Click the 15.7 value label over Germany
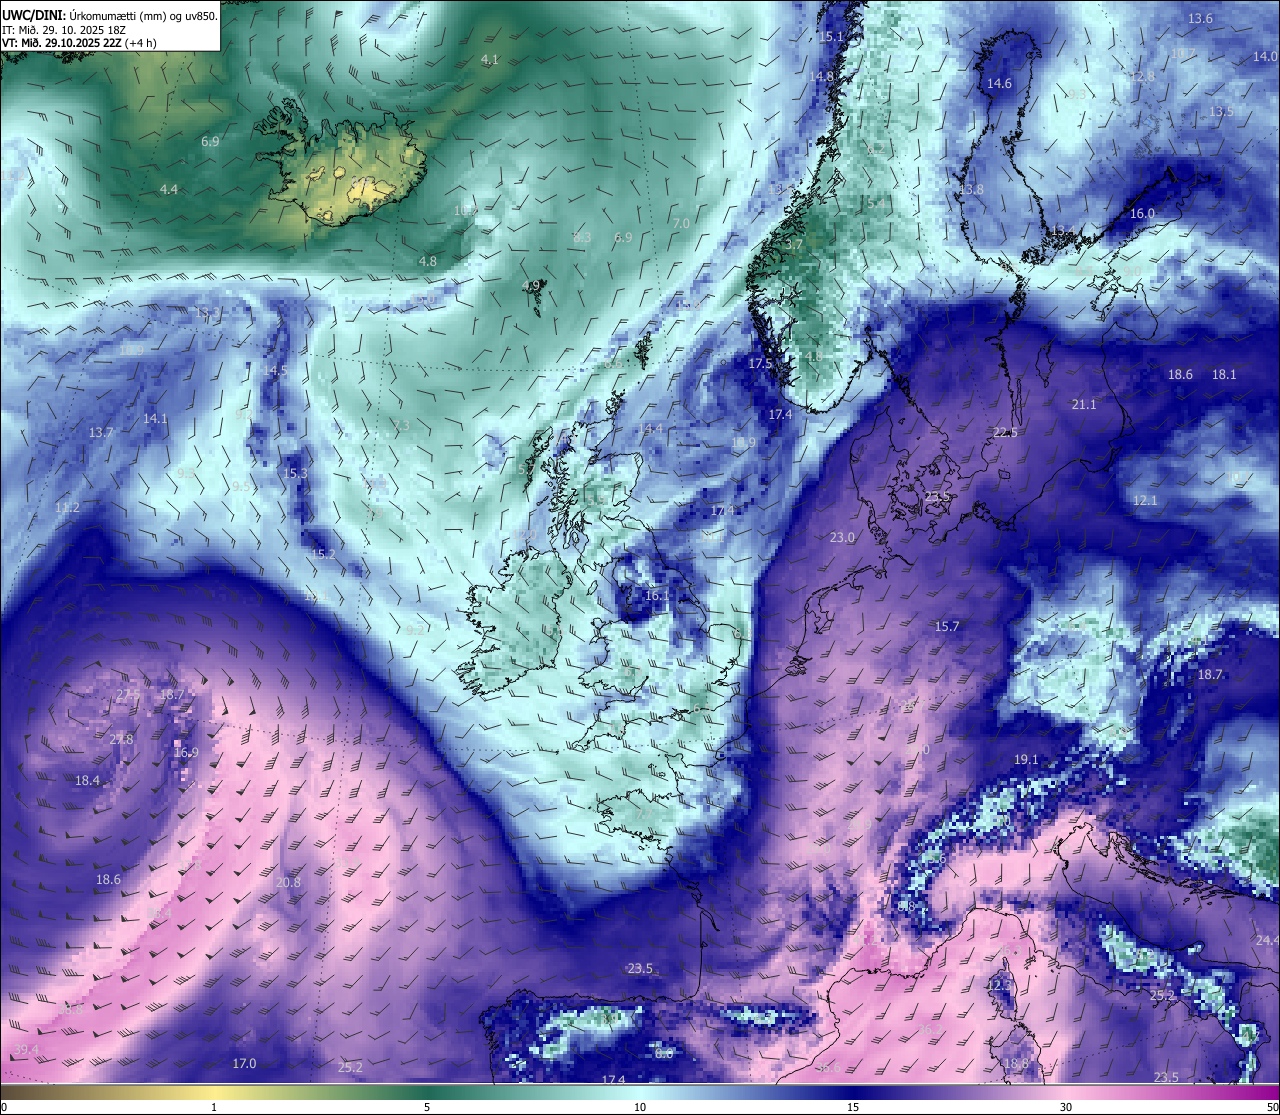This screenshot has width=1280, height=1115. [x=947, y=626]
